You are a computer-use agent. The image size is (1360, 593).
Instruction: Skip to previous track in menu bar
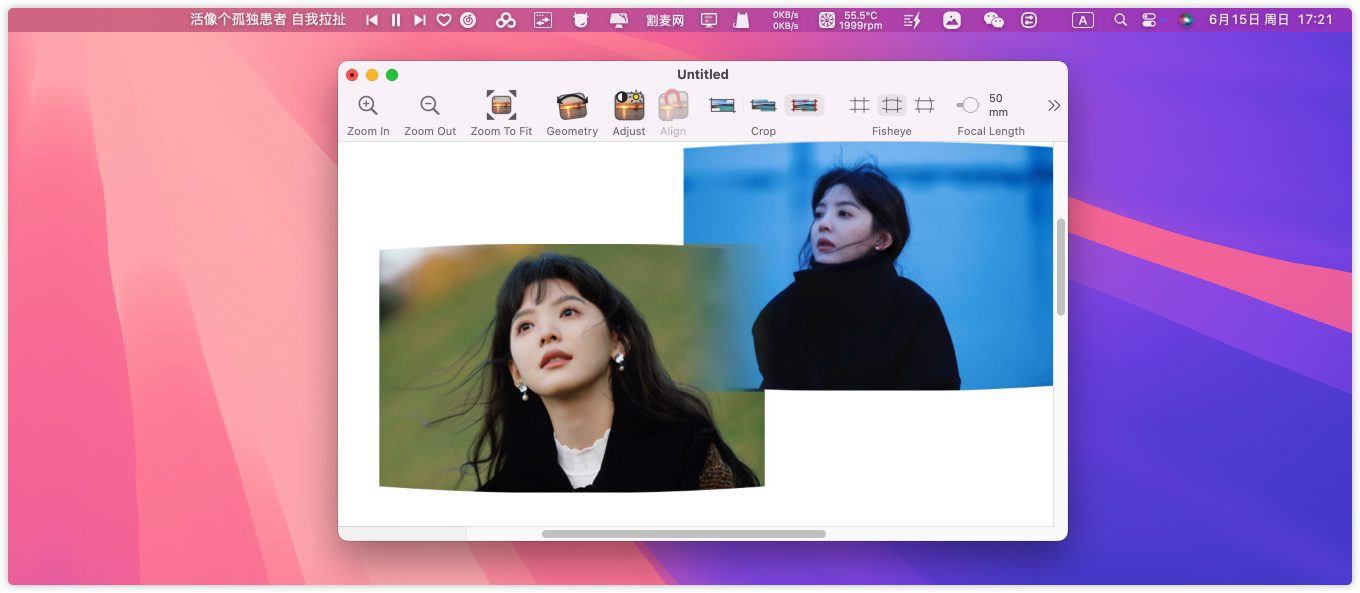[372, 20]
